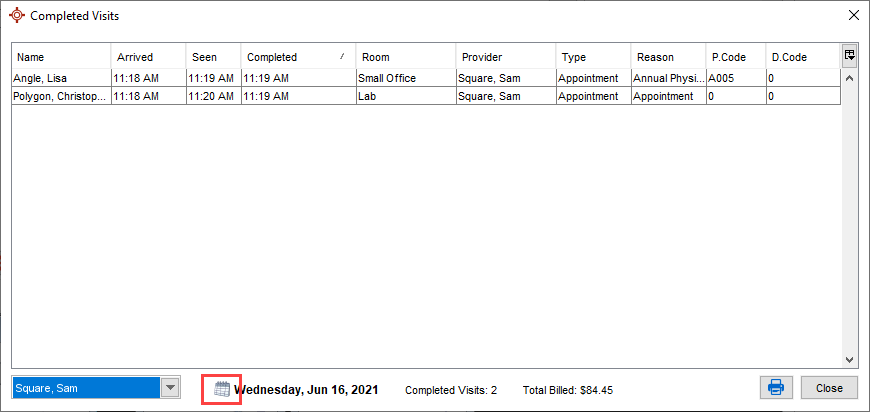Click the Lab room cell
Viewport: 870px width, 412px height.
[406, 96]
